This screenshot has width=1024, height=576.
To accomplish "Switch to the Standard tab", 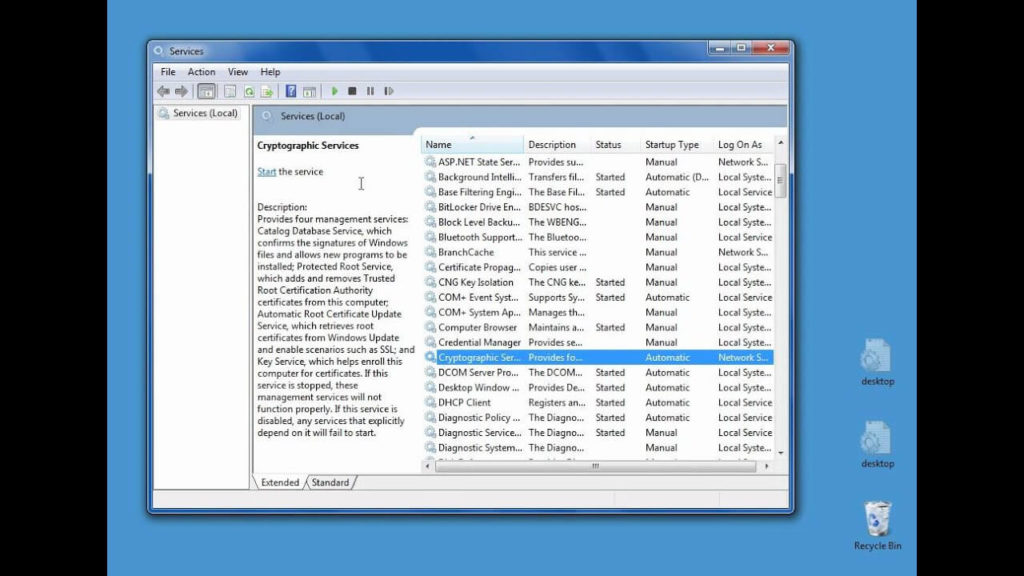I will 330,483.
